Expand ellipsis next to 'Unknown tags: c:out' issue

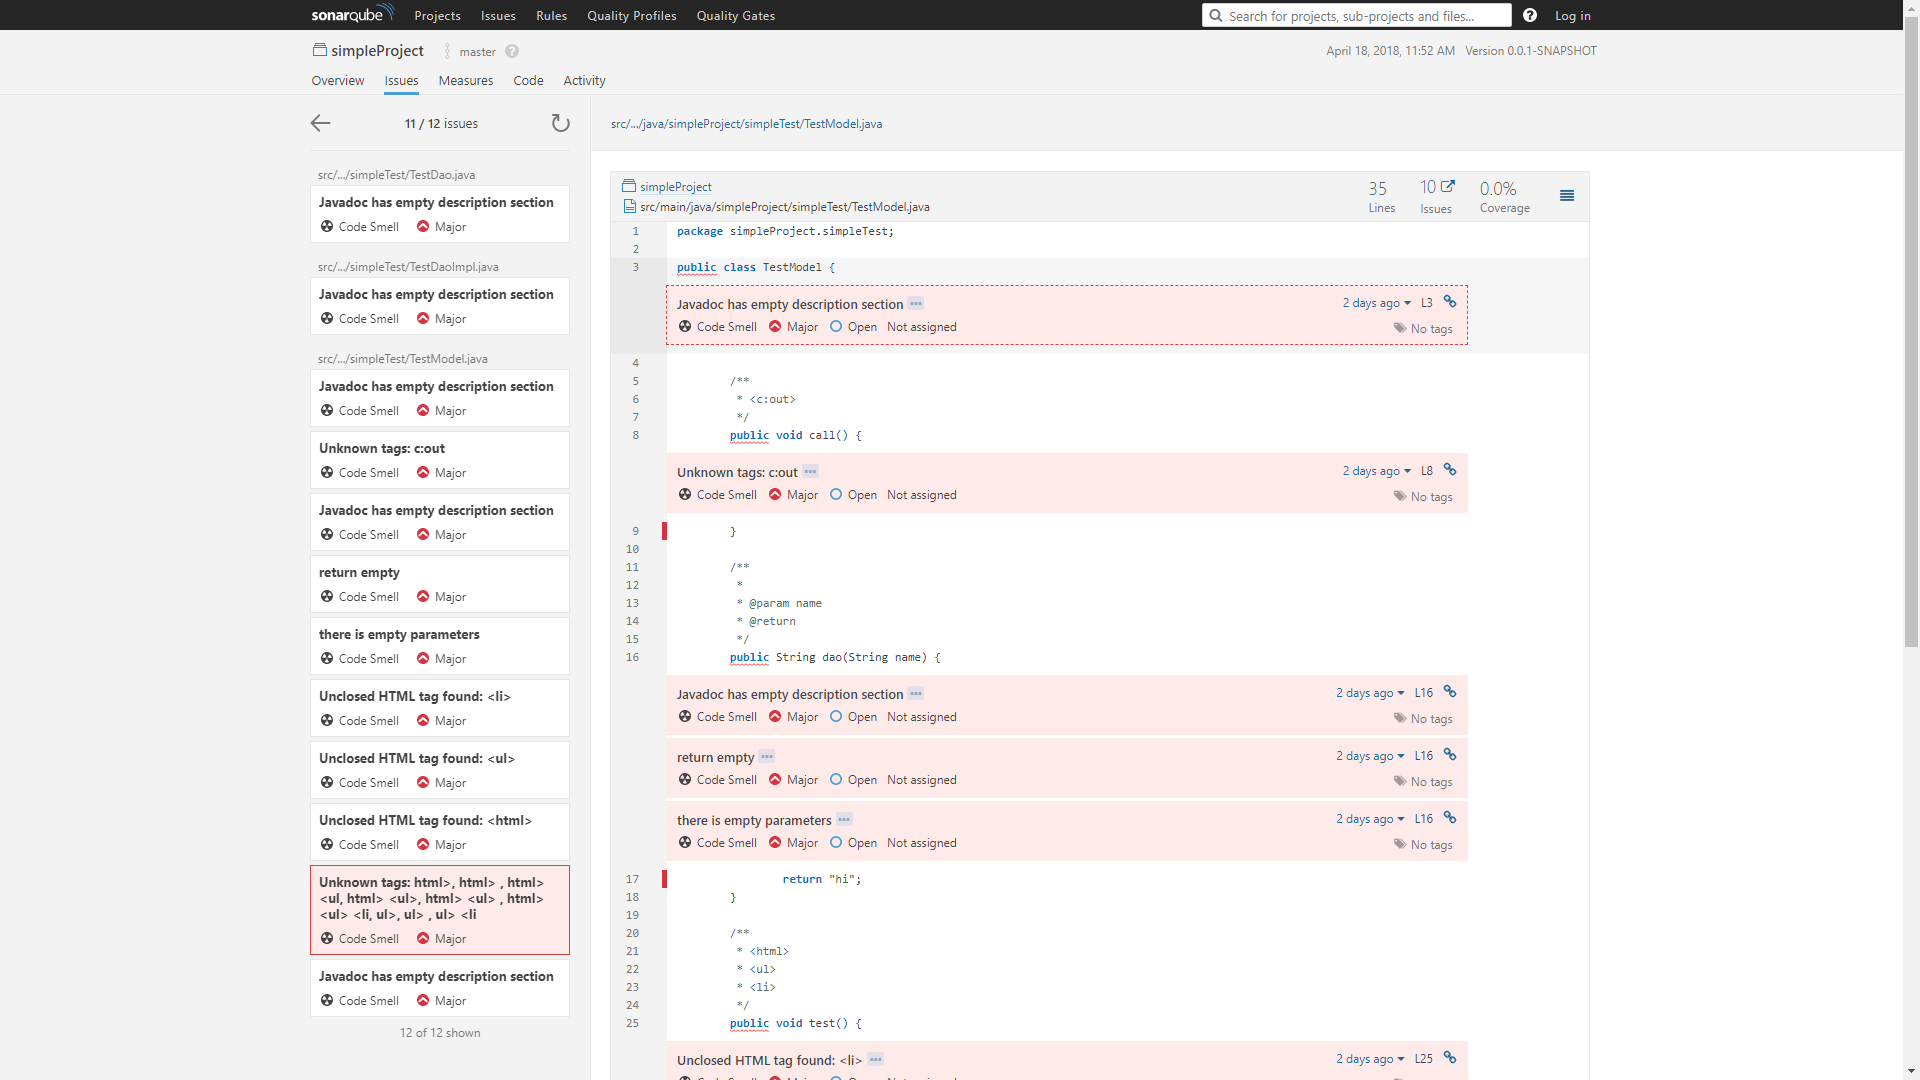tap(810, 472)
